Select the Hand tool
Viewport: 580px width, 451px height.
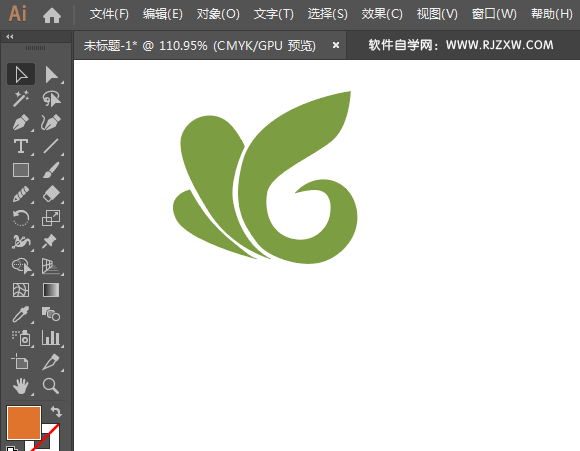(x=21, y=386)
